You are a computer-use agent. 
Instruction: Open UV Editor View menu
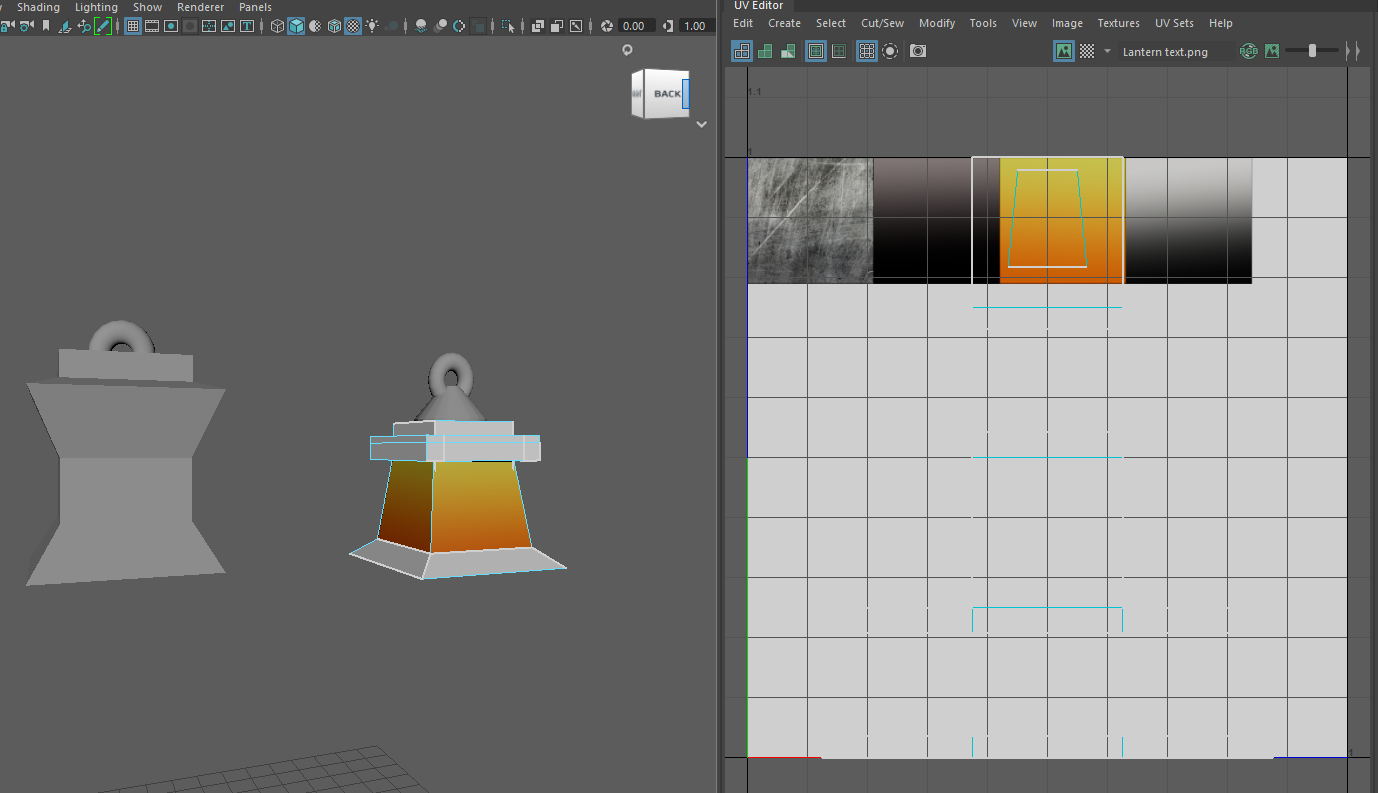pos(1024,23)
